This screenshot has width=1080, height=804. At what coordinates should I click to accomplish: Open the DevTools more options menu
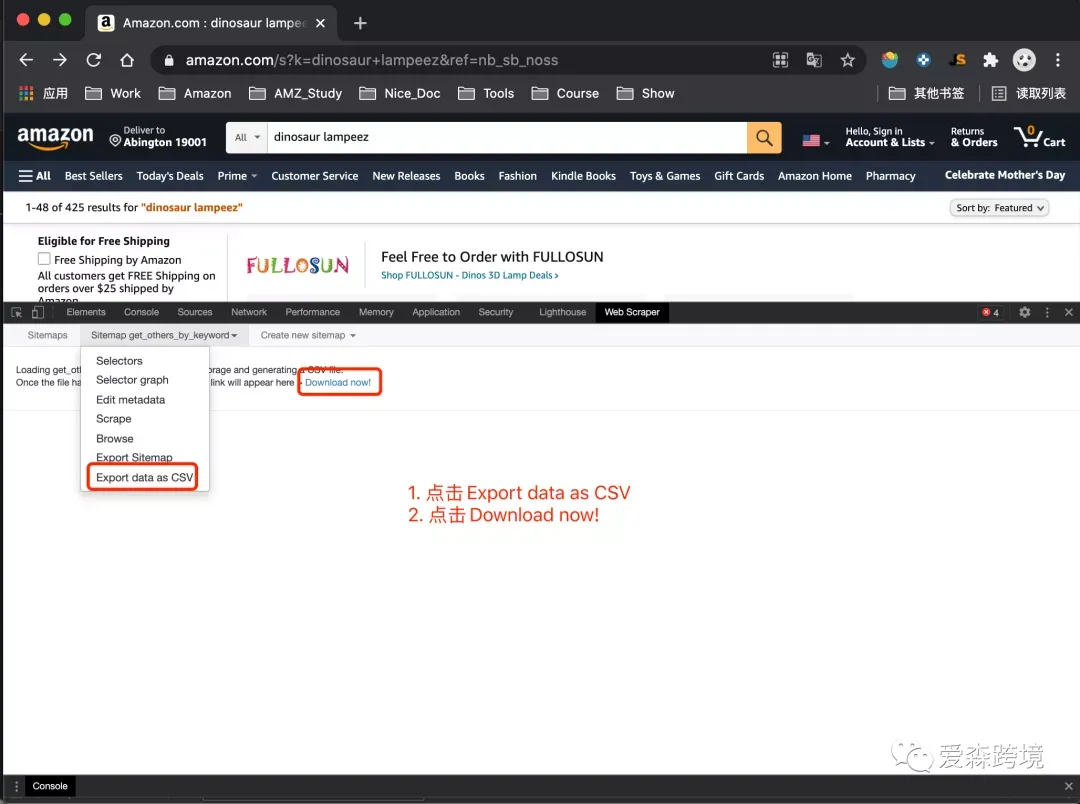point(1047,312)
